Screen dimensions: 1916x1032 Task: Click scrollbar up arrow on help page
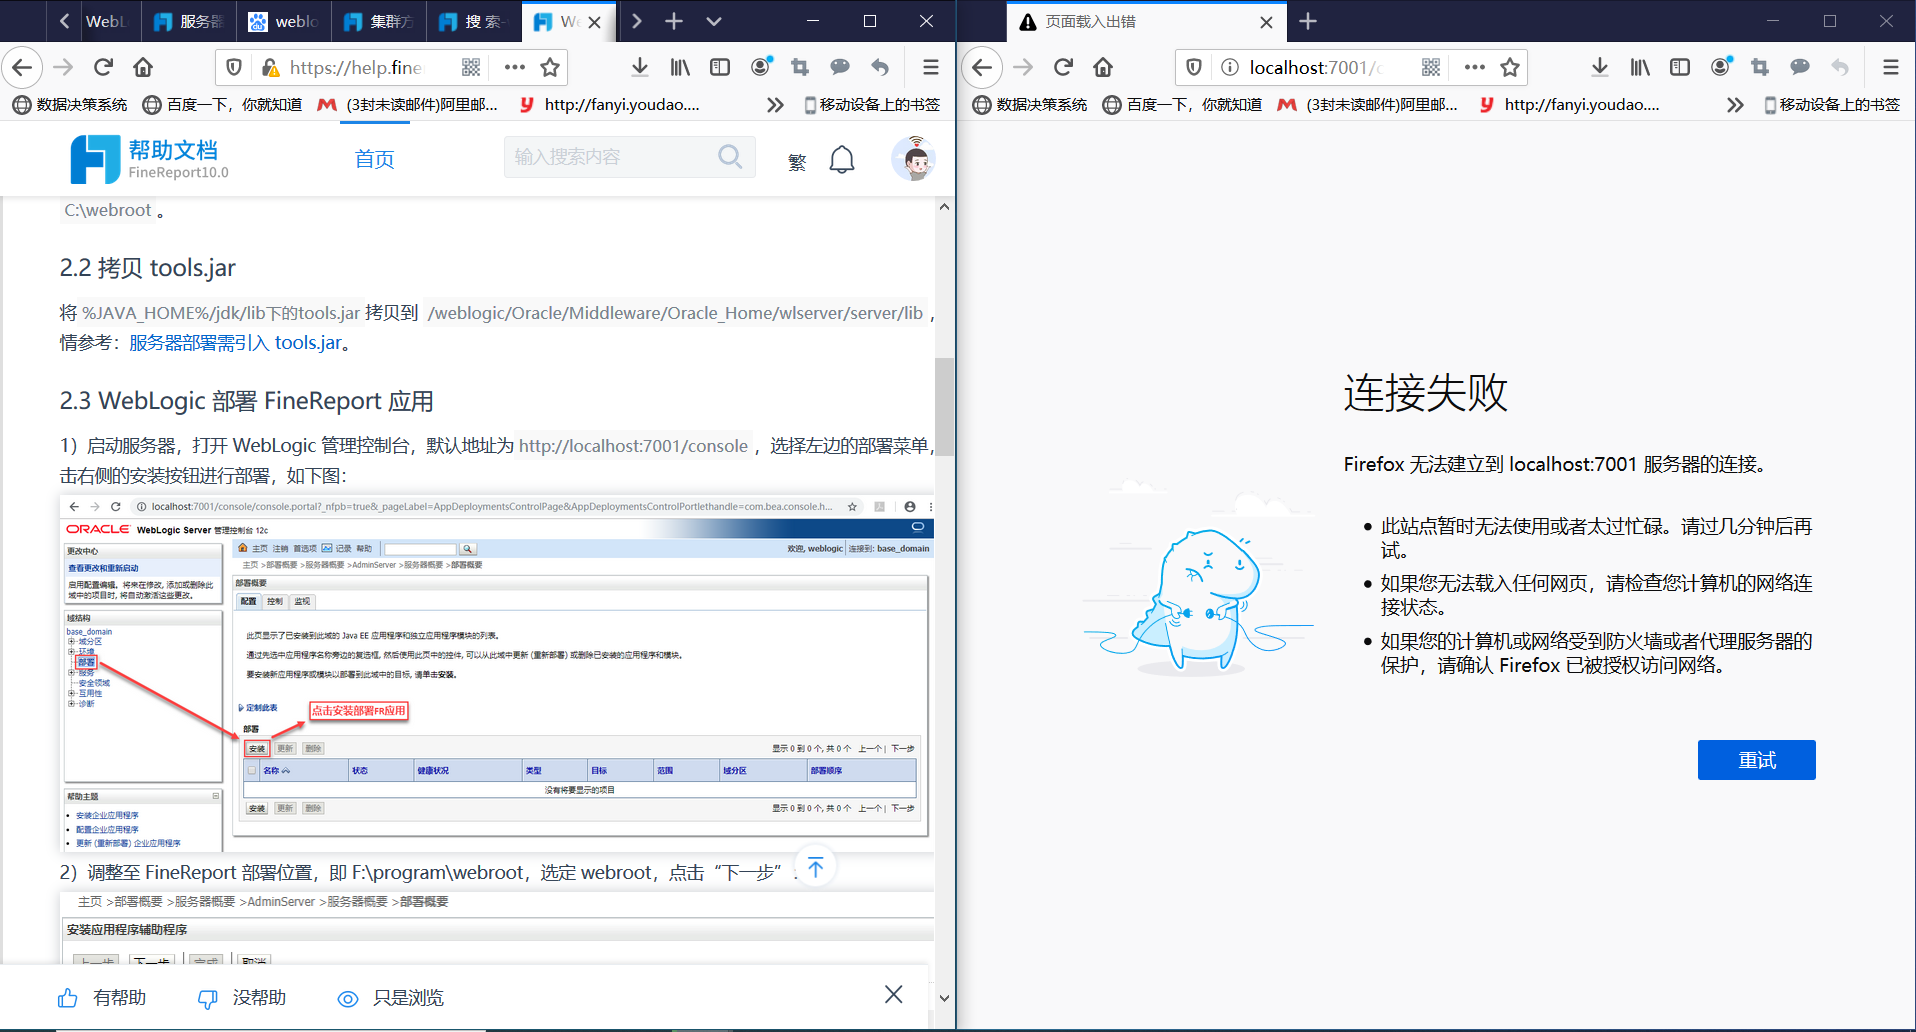click(x=944, y=206)
